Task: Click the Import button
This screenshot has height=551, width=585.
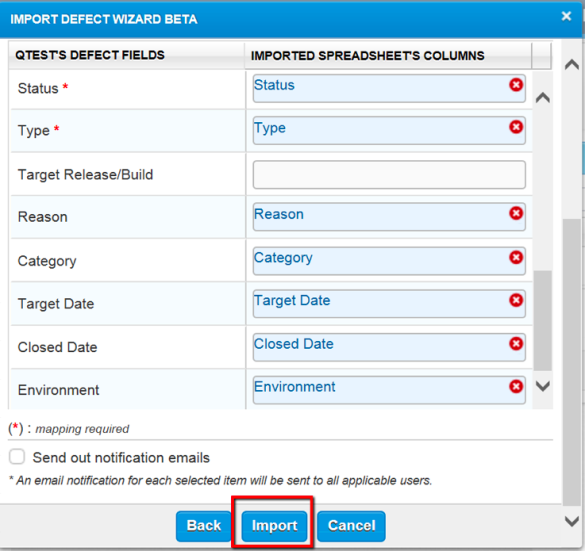Action: coord(275,526)
